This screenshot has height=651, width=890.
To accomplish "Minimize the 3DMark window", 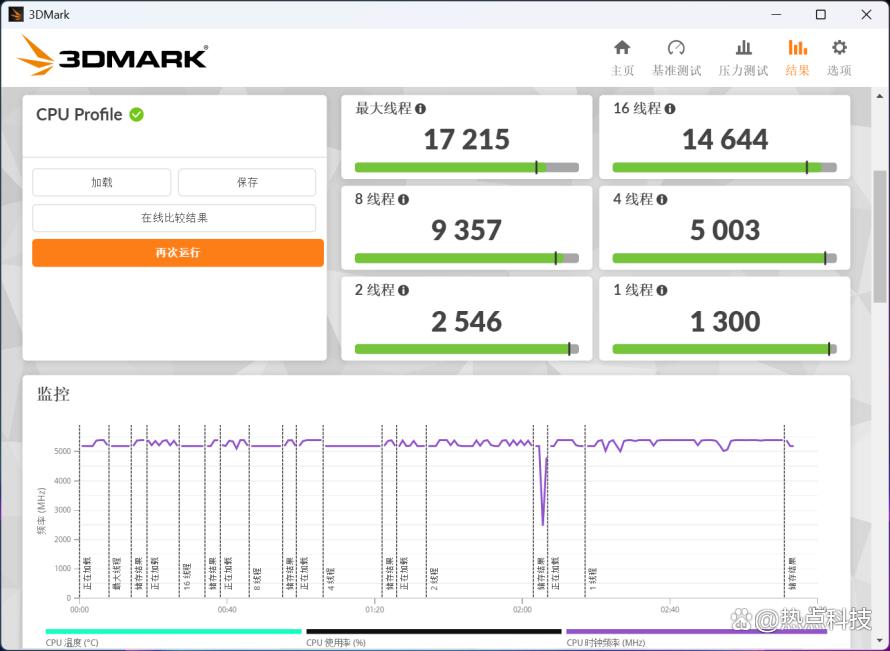I will pyautogui.click(x=776, y=14).
